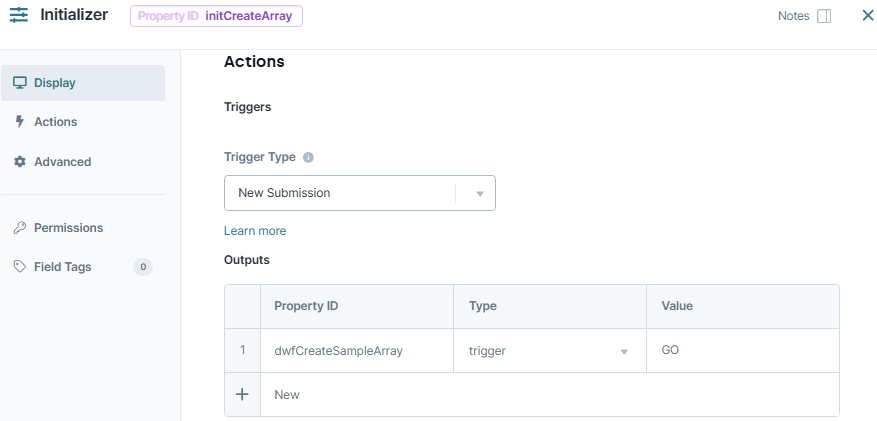
Task: Click the Field Tags tag icon
Action: pos(19,267)
